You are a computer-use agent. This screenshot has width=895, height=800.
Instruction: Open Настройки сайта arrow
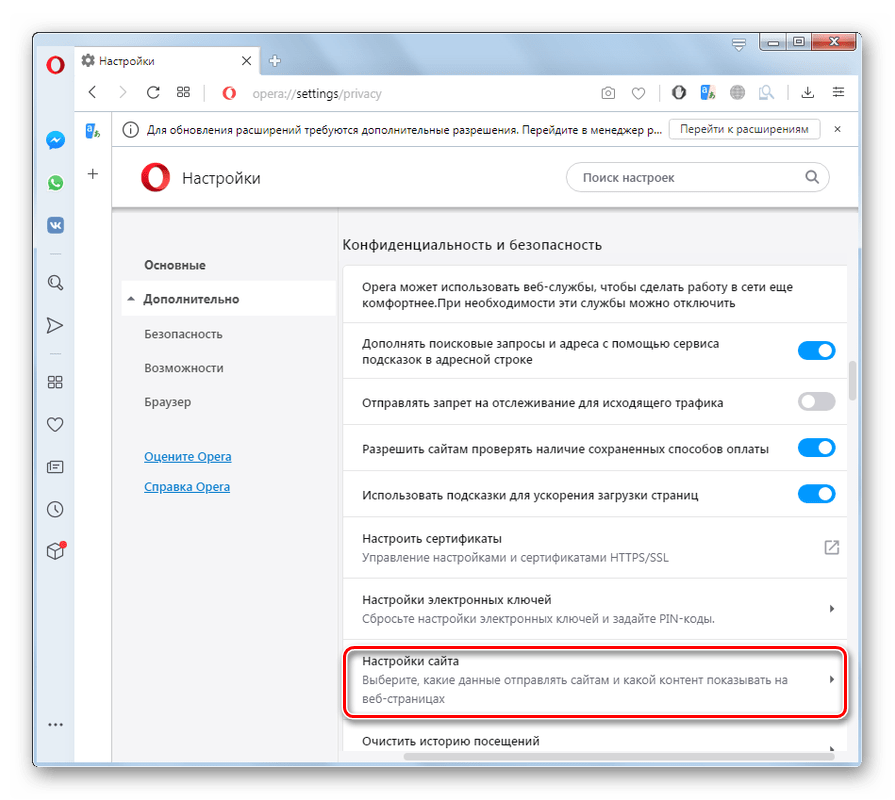(x=832, y=679)
